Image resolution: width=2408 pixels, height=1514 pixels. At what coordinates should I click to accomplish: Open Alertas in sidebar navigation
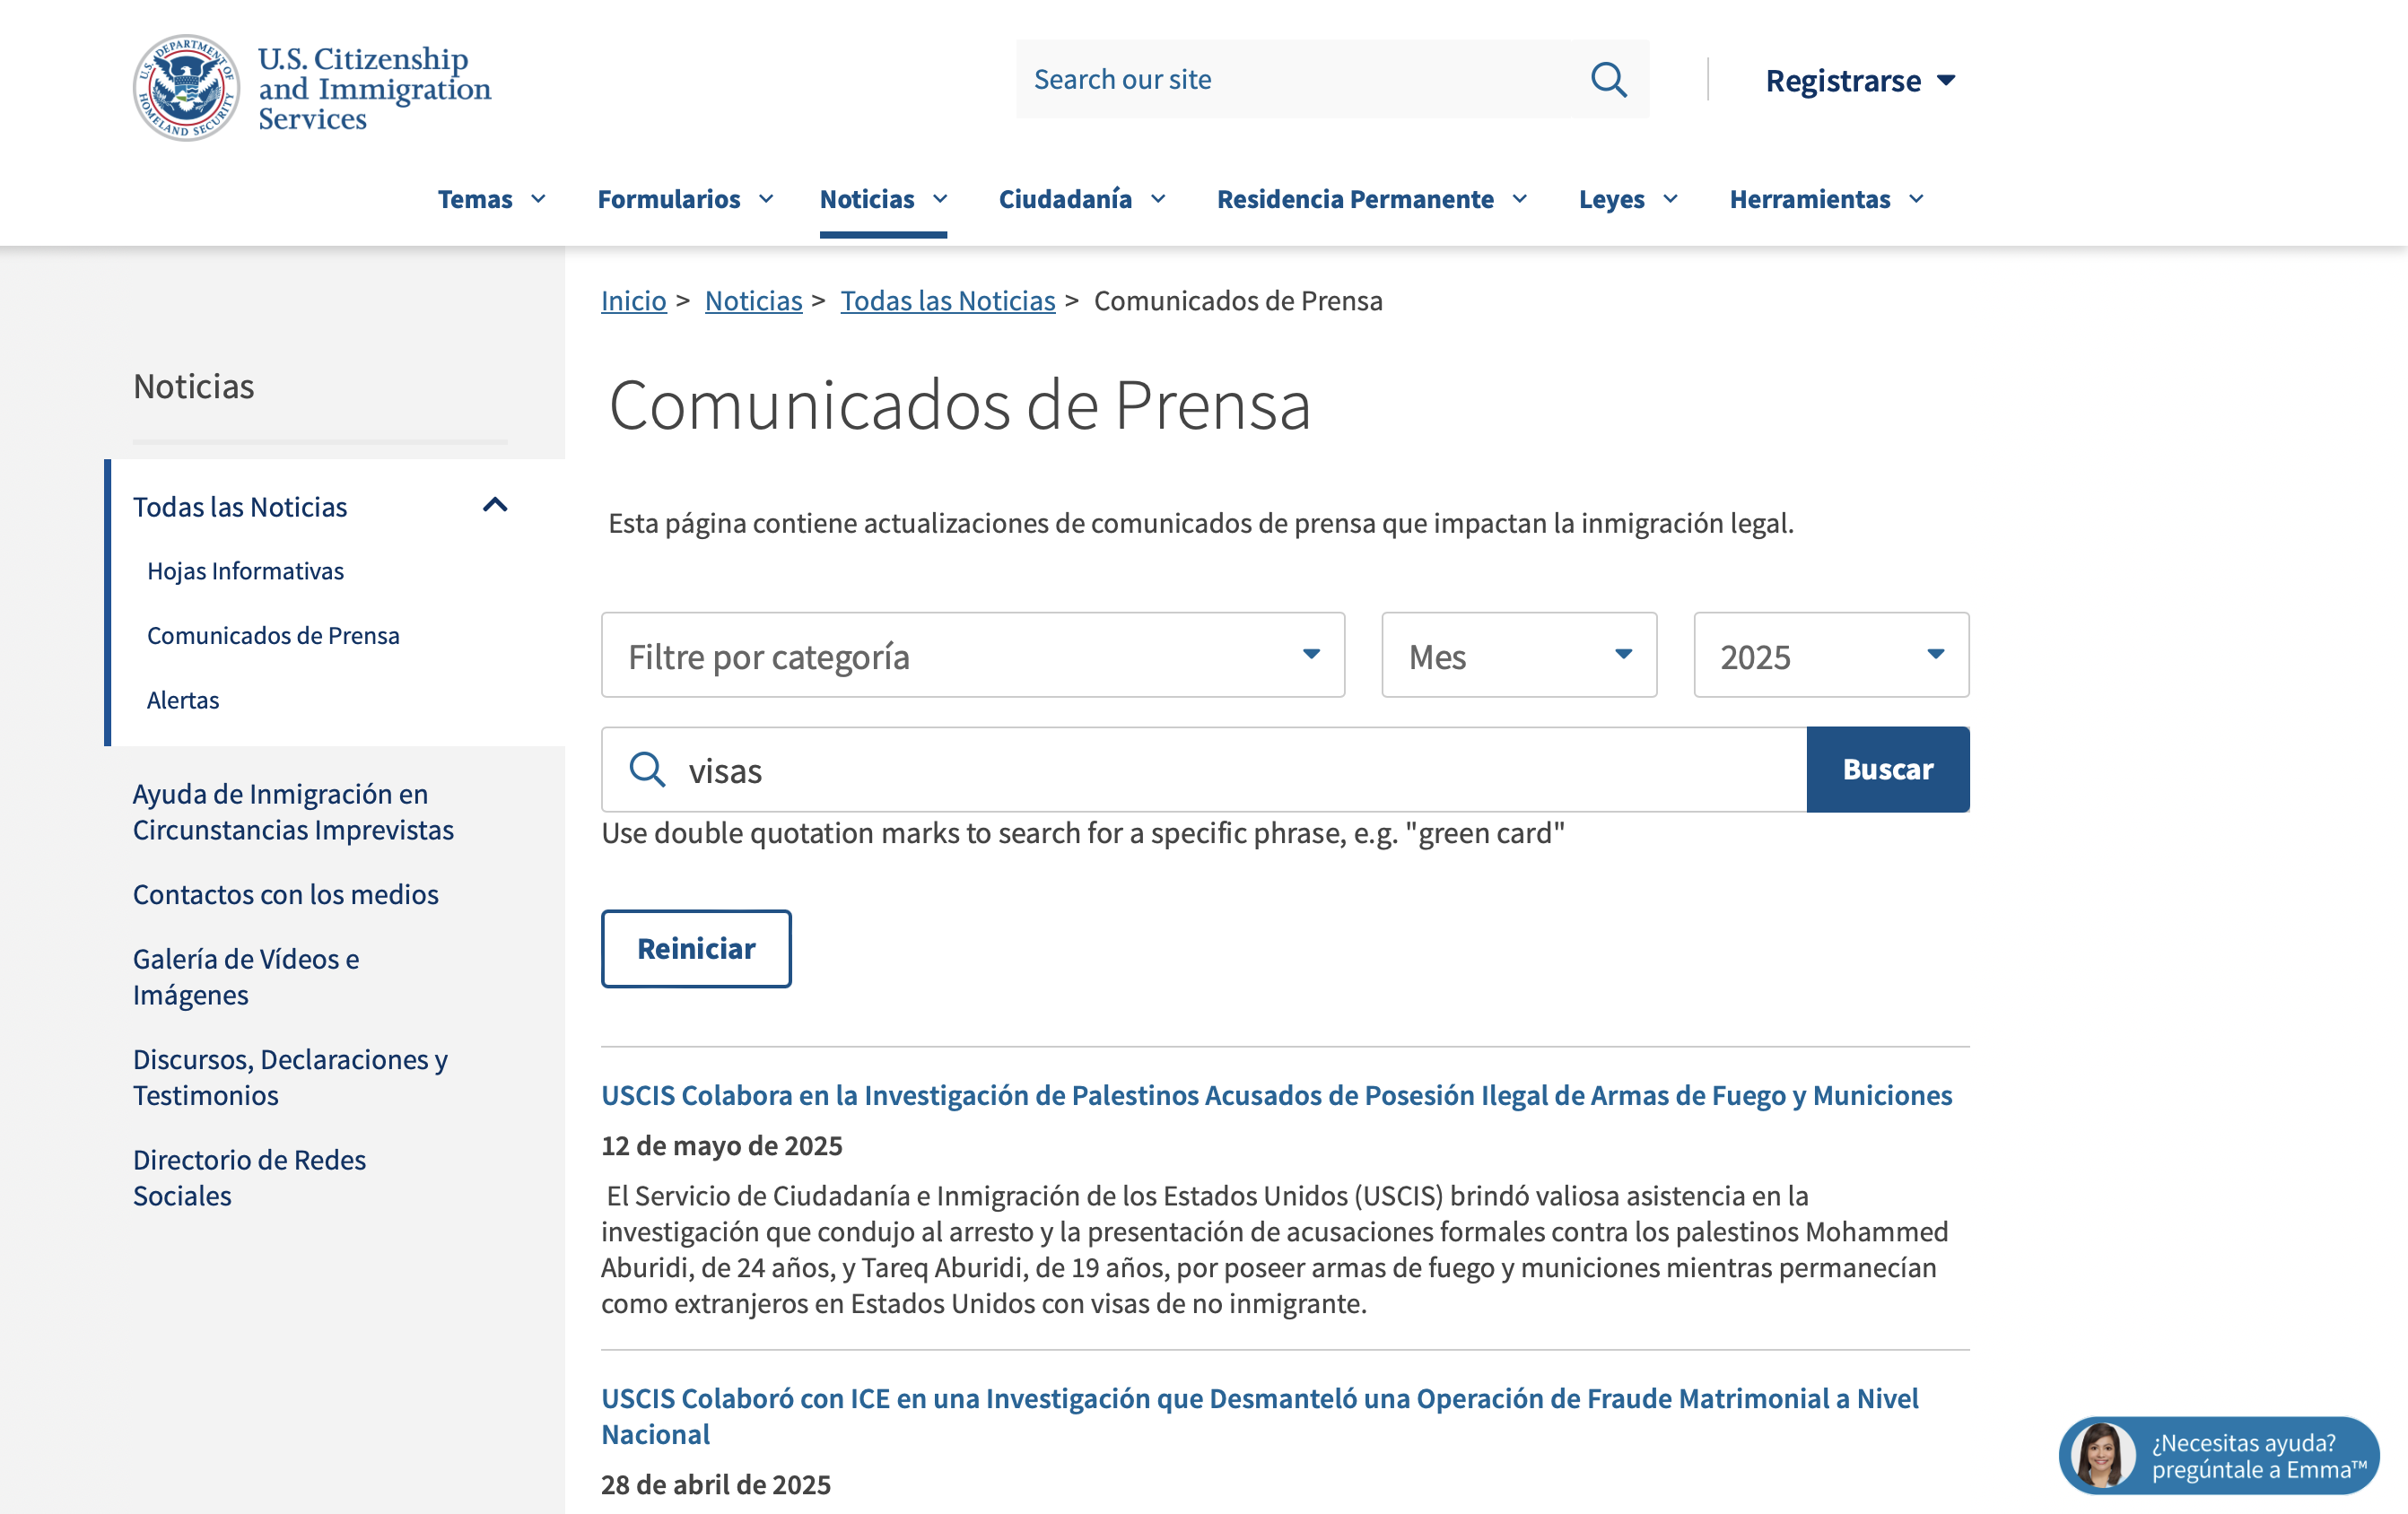pos(183,700)
